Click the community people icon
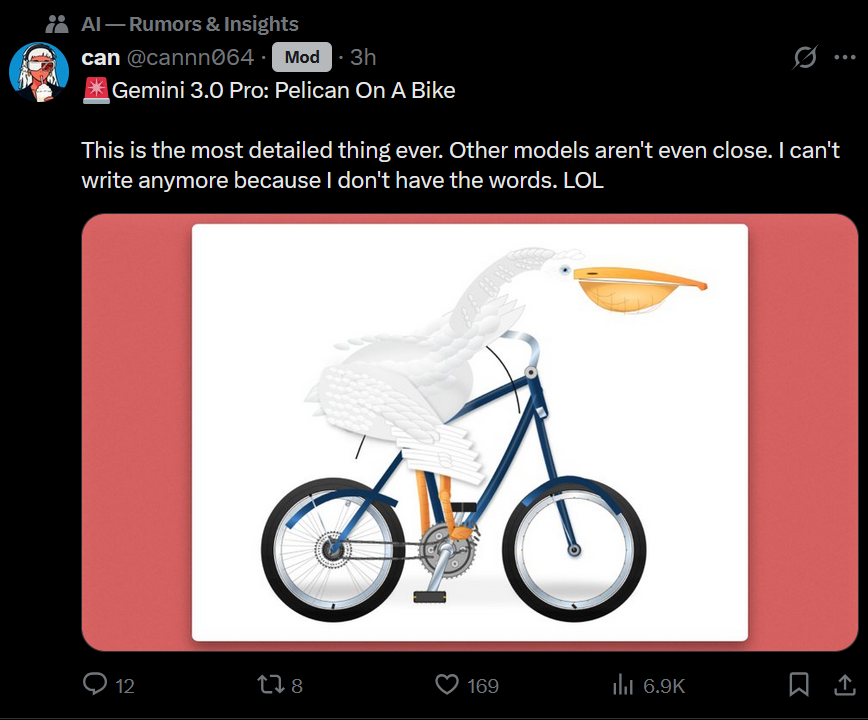This screenshot has width=868, height=720. click(x=56, y=24)
